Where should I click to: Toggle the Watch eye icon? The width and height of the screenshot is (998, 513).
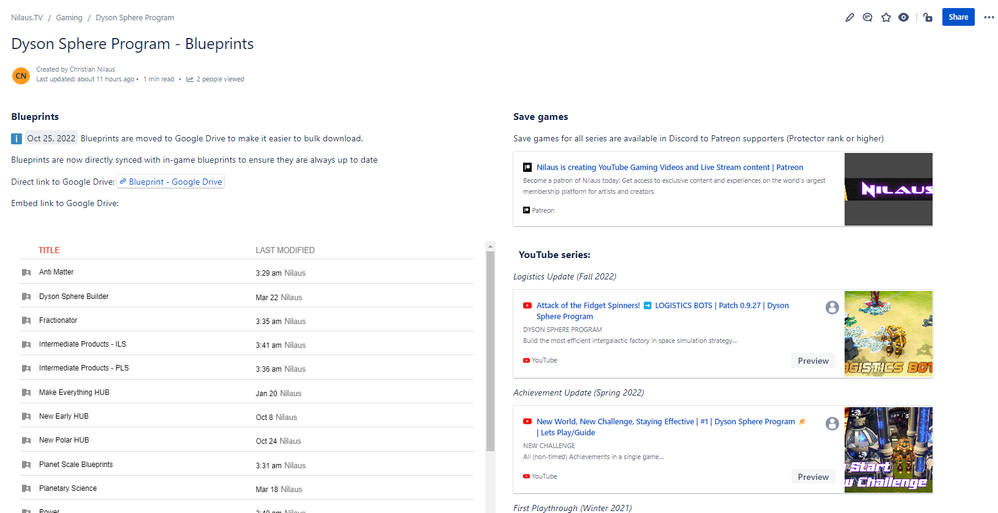point(903,18)
